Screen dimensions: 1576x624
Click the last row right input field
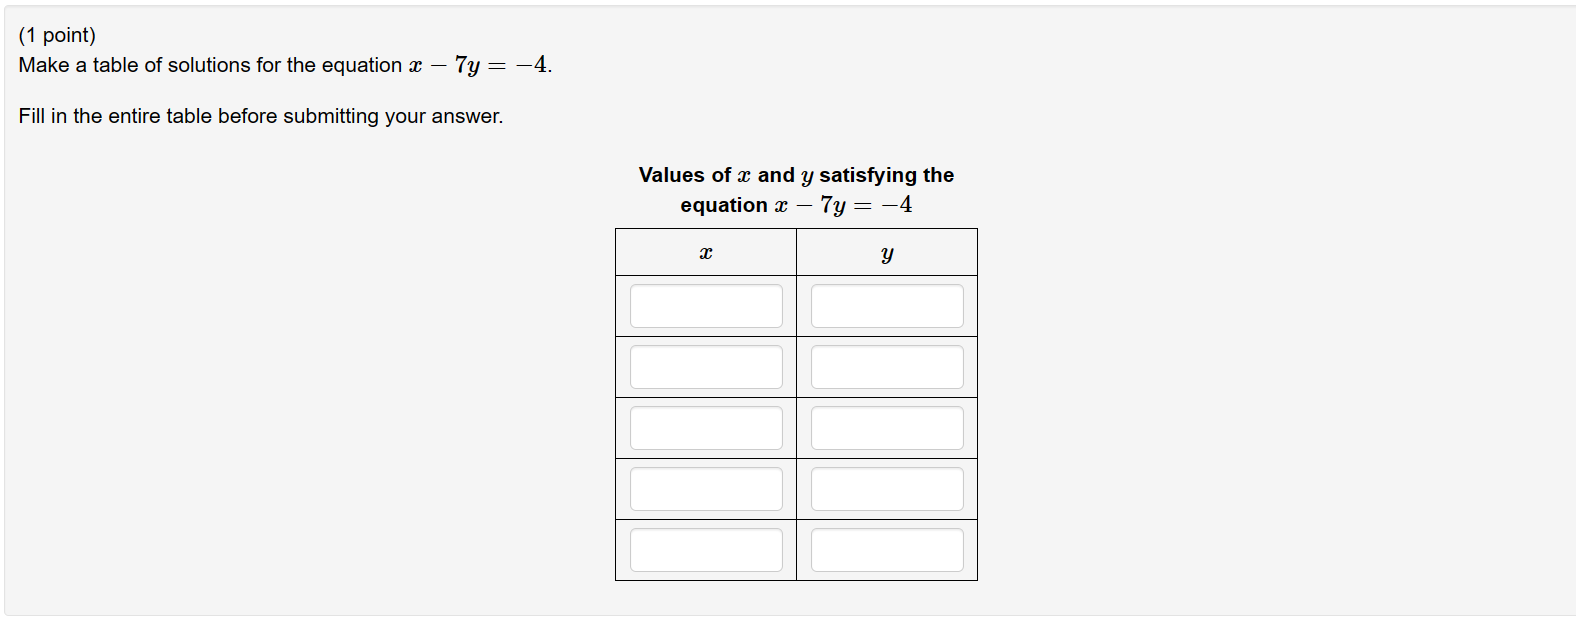[886, 549]
